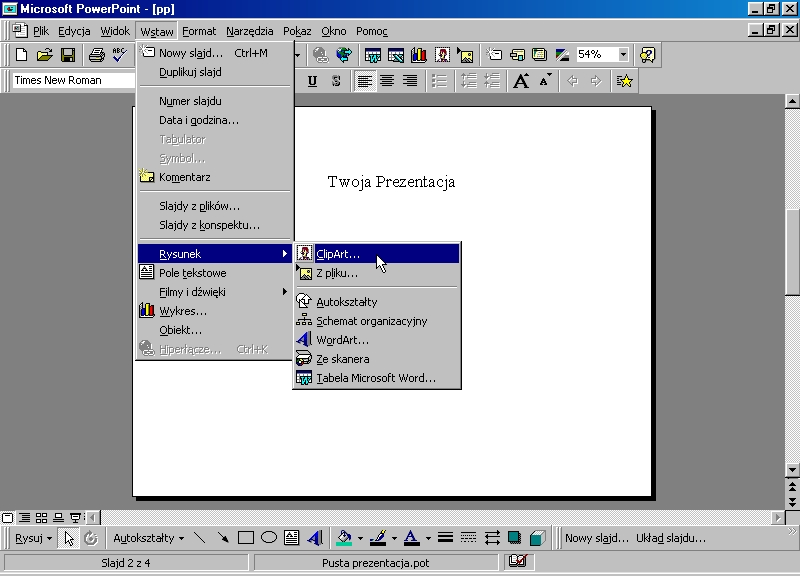Screen dimensions: 800x576
Task: Apply Line Color brush swatch
Action: tap(378, 538)
